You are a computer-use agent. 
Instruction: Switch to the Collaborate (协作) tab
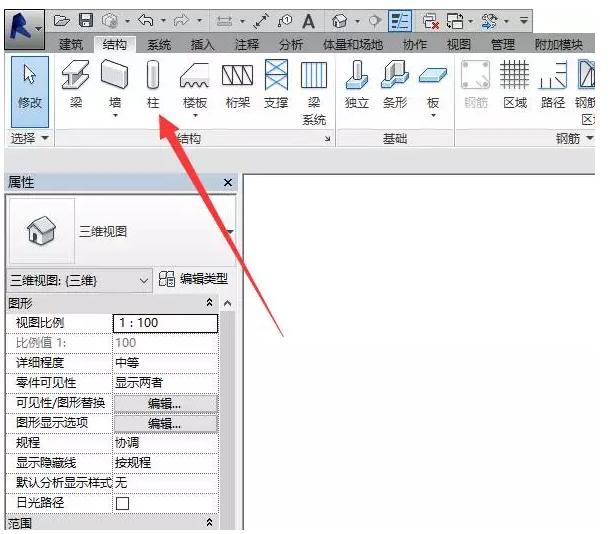pyautogui.click(x=415, y=45)
